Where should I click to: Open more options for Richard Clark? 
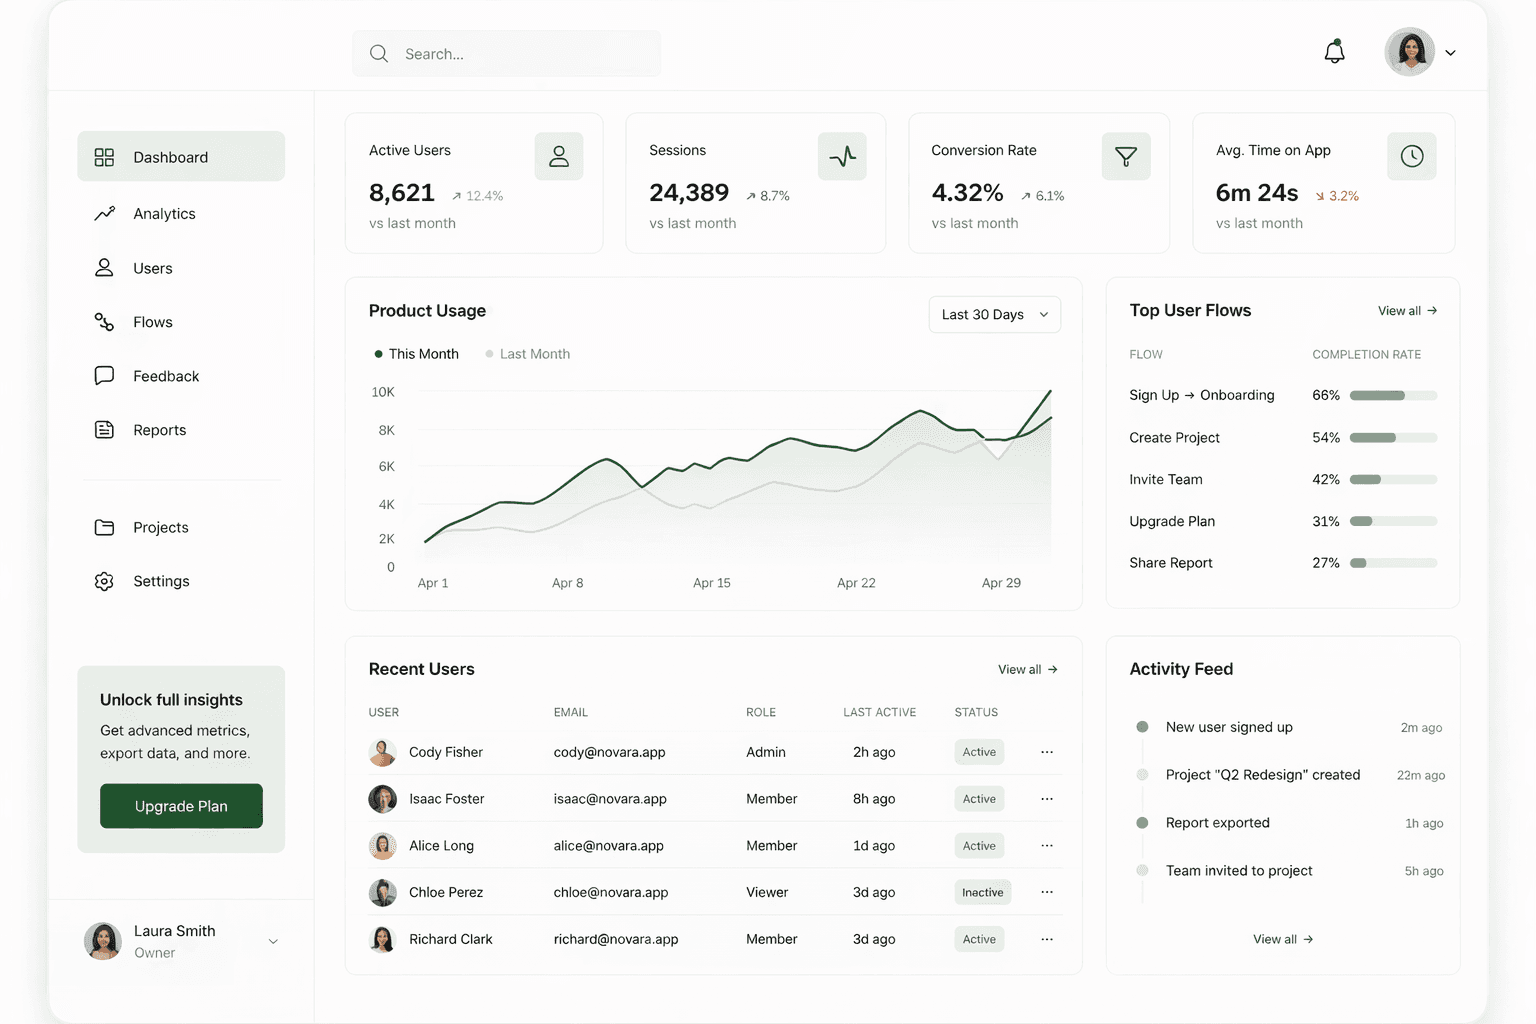coord(1046,939)
